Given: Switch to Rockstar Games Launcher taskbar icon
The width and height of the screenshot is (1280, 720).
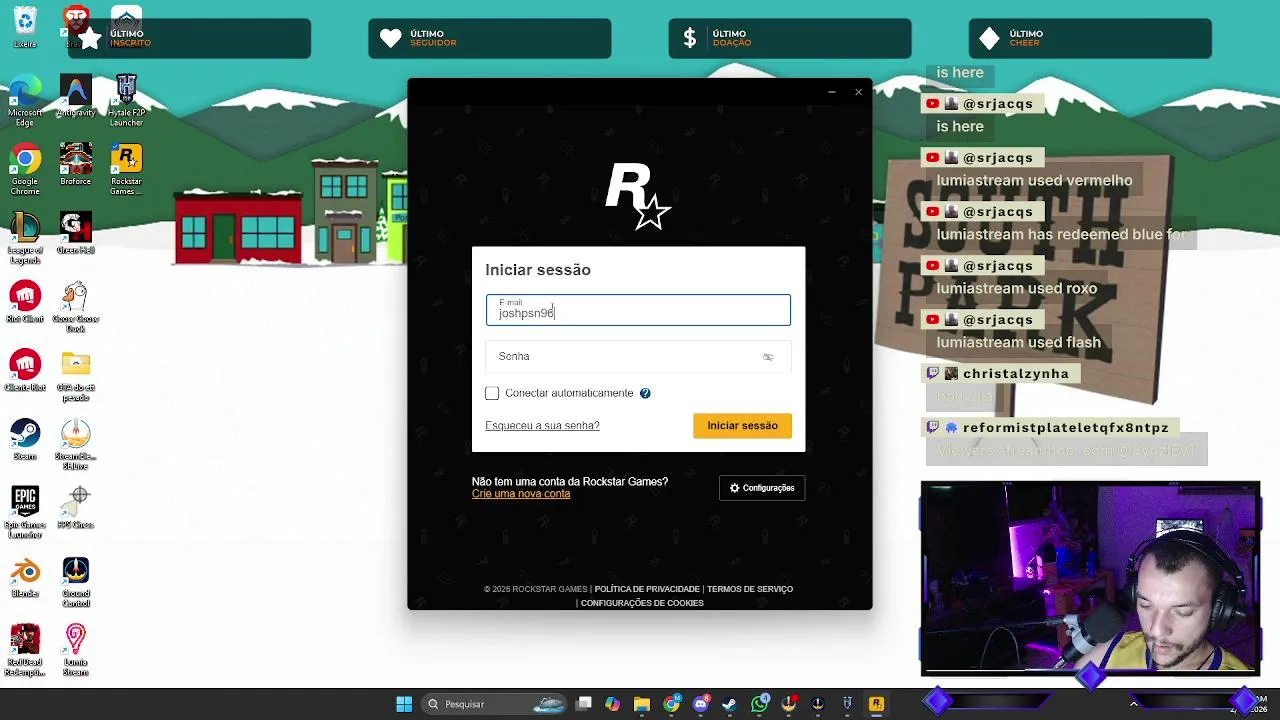Looking at the screenshot, I should [x=876, y=704].
